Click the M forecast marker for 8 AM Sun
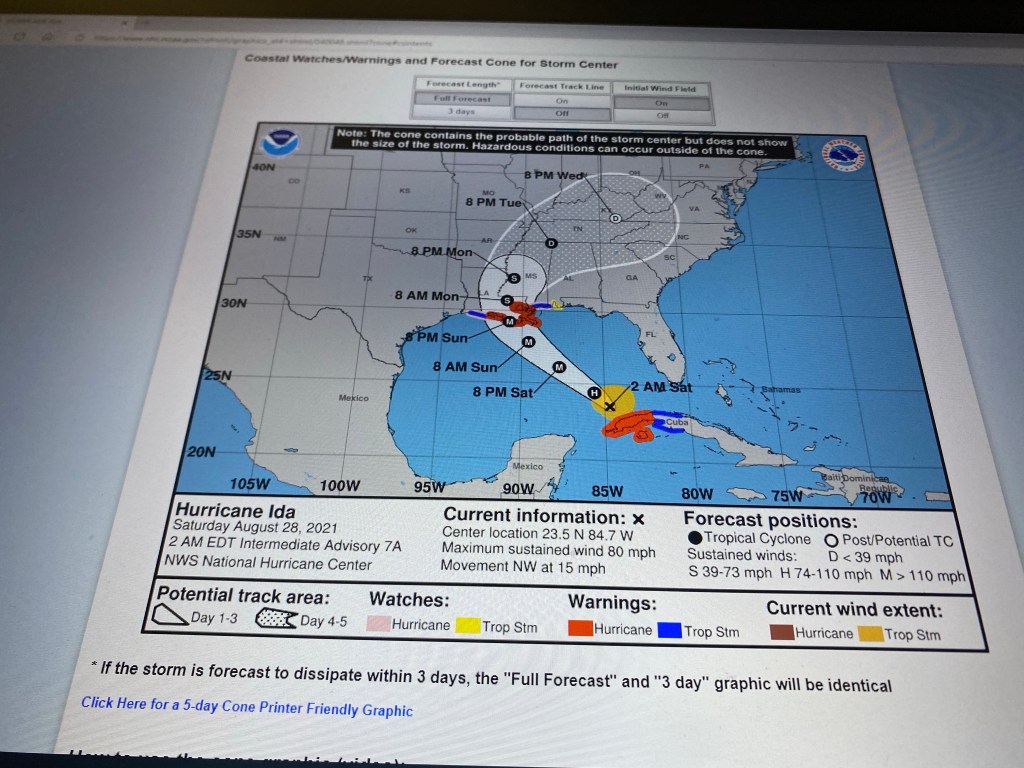1024x768 pixels. coord(546,367)
